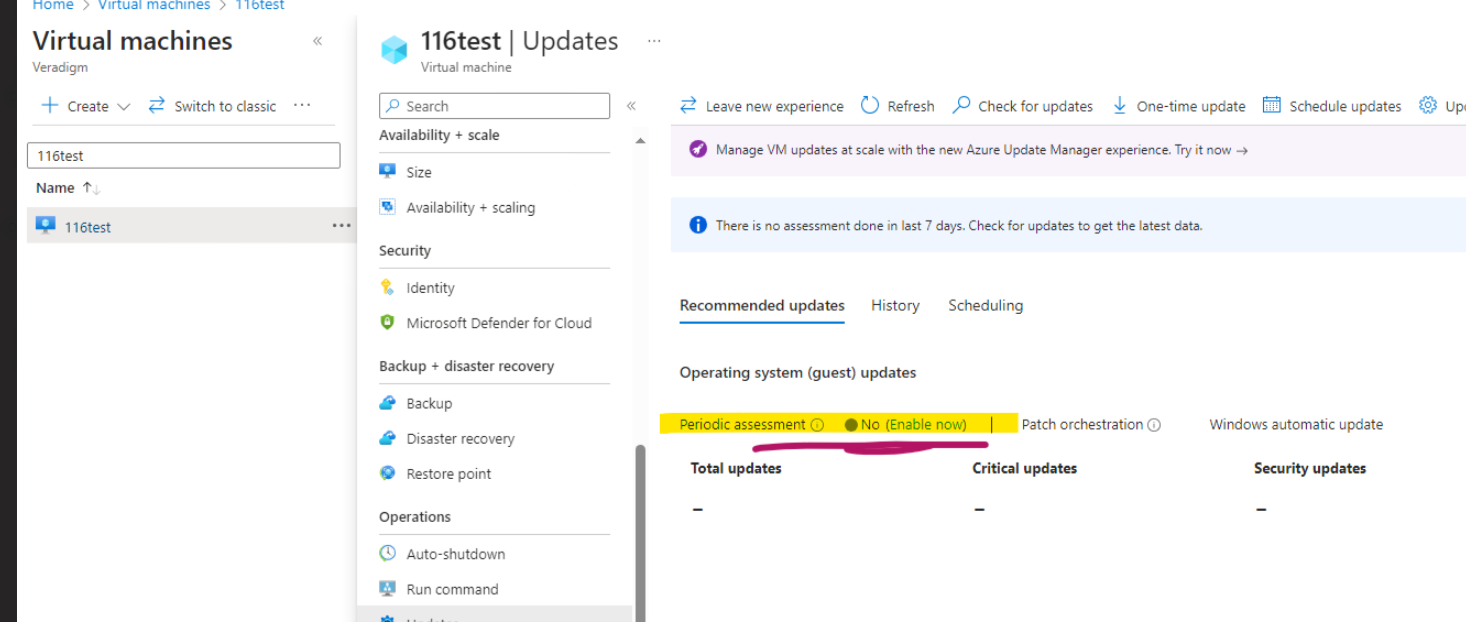Viewport: 1466px width, 622px height.
Task: Click the rocket icon in the Update Manager banner
Action: 698,149
